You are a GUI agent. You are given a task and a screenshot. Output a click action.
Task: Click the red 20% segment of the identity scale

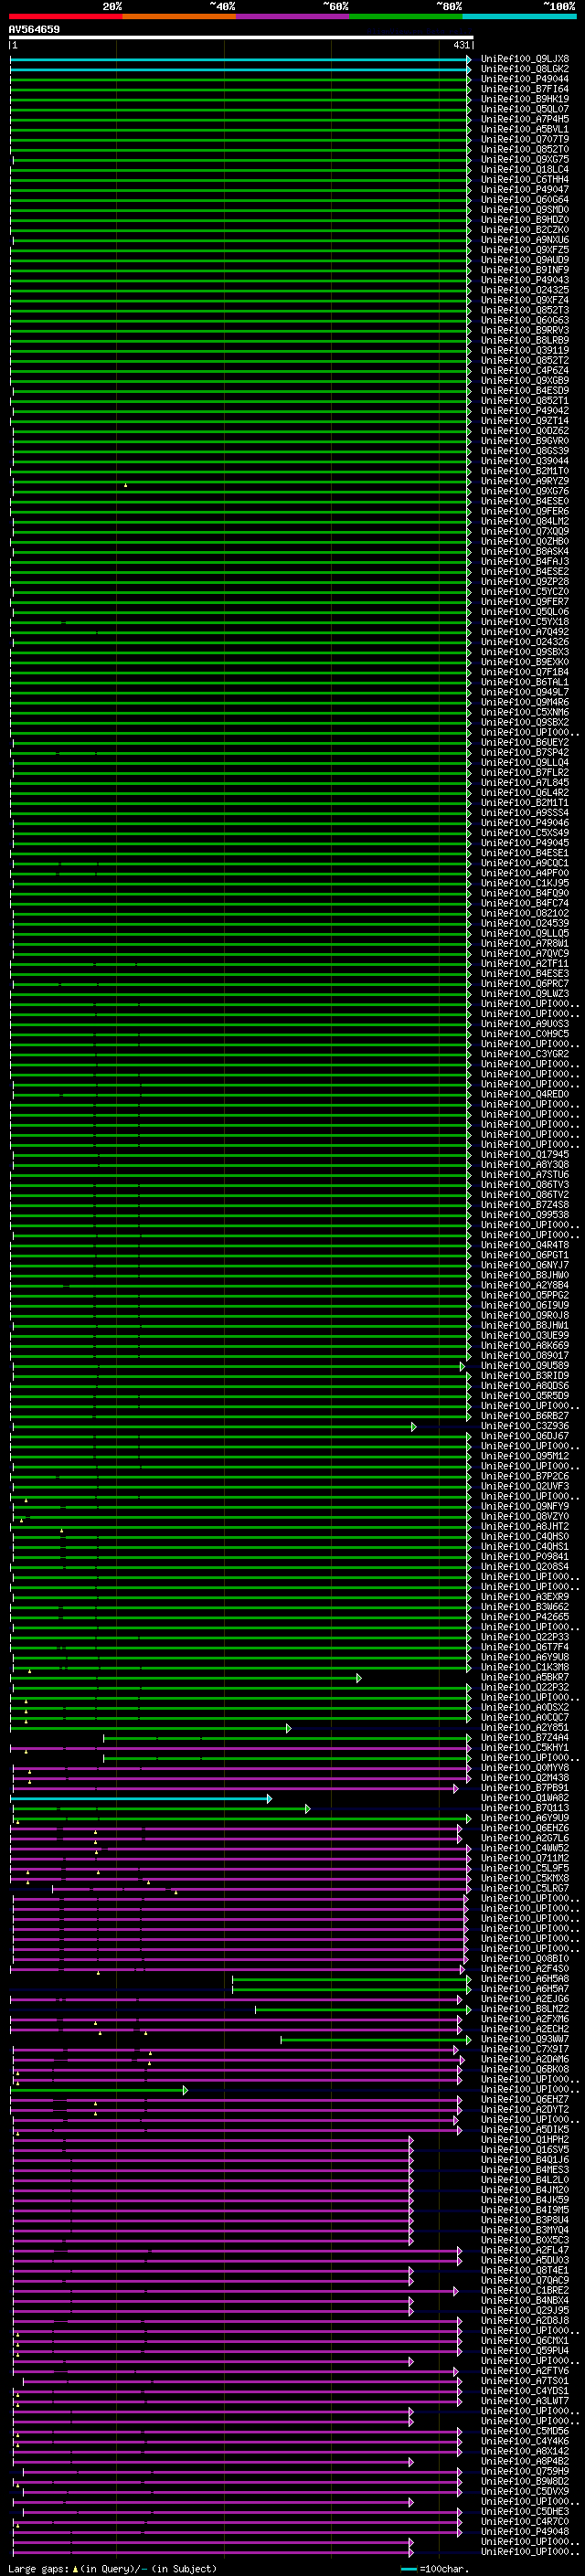point(66,16)
